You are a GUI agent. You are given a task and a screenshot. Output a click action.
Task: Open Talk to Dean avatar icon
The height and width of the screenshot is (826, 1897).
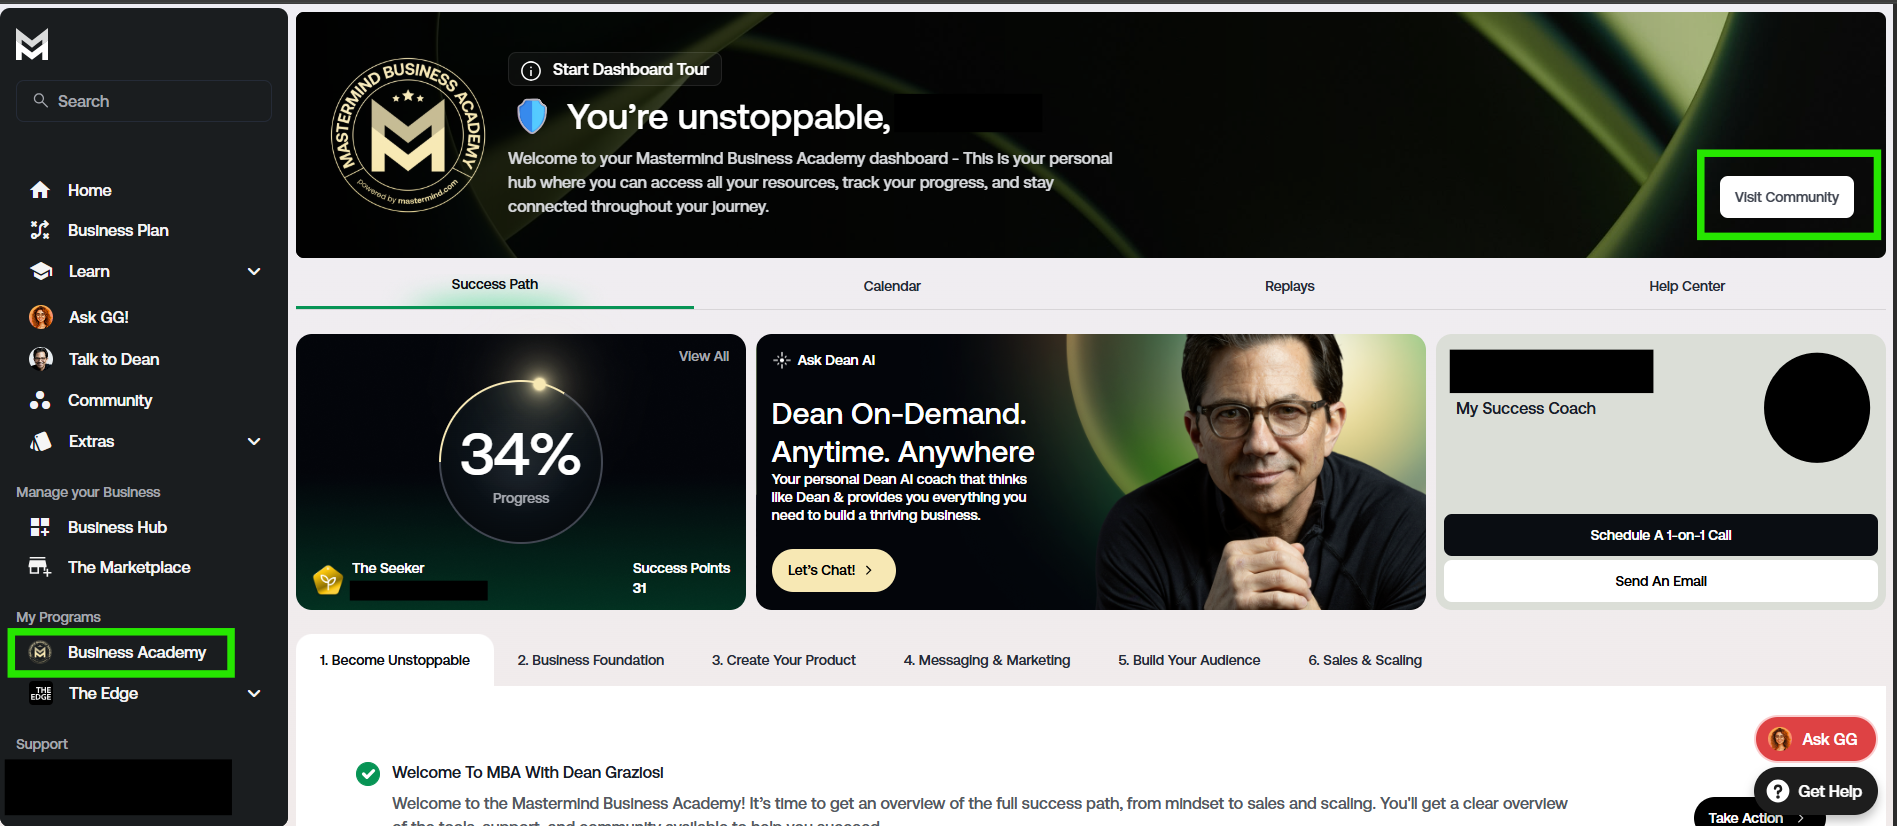41,359
